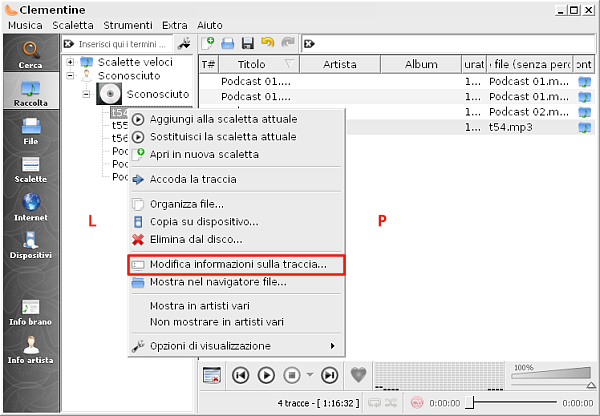Click the heart love-track icon

tap(360, 375)
